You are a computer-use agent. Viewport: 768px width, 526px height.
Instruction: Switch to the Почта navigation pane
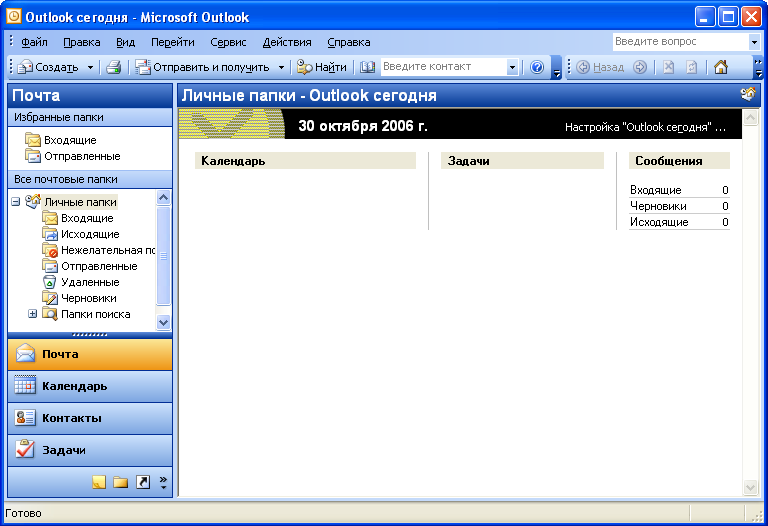[90, 354]
